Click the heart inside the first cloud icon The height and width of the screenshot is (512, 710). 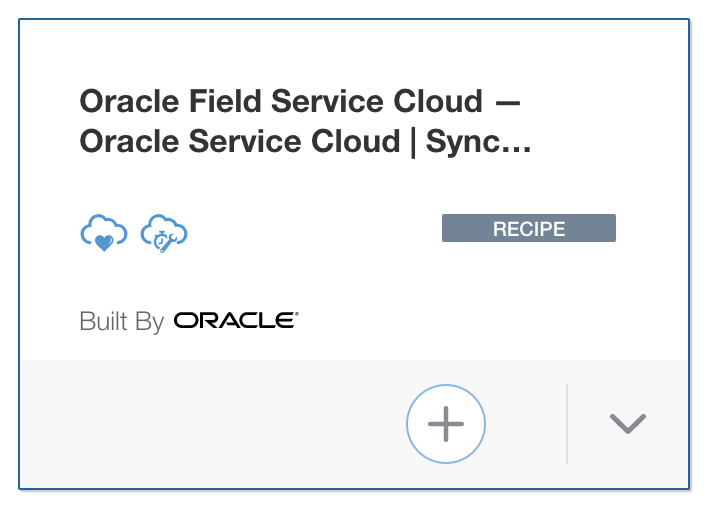(x=101, y=240)
